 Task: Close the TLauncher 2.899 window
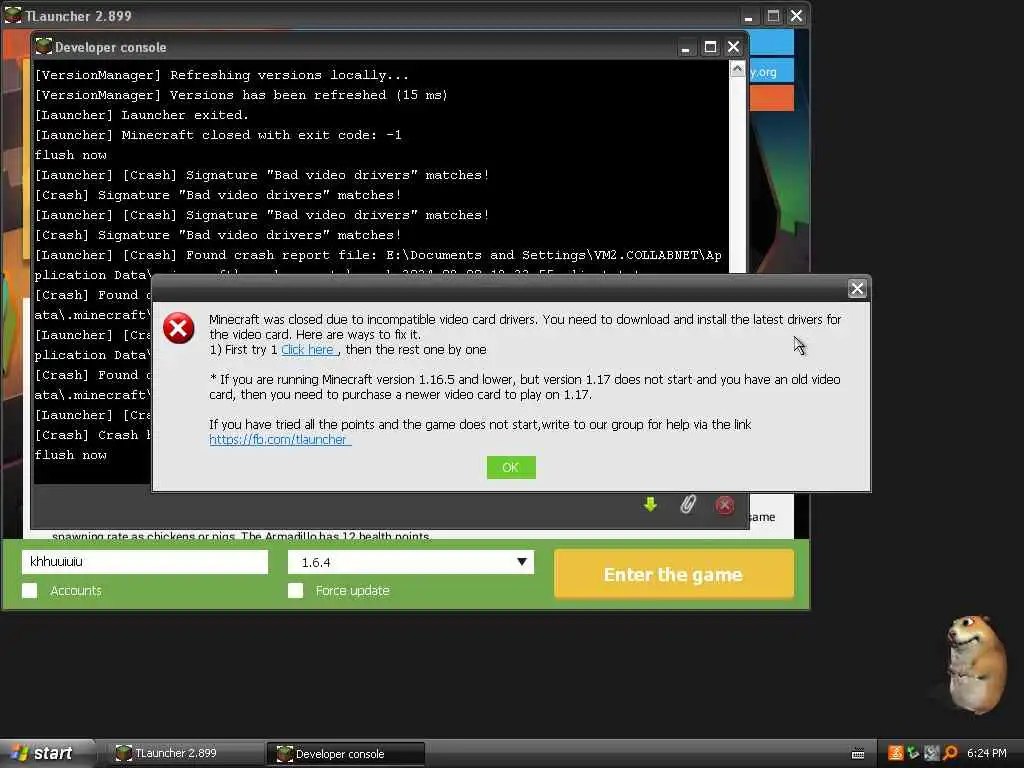pos(796,16)
